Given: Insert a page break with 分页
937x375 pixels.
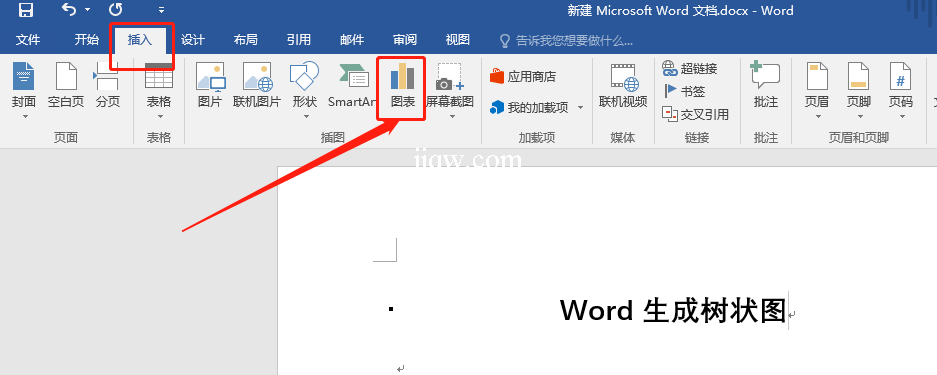Looking at the screenshot, I should coord(108,85).
